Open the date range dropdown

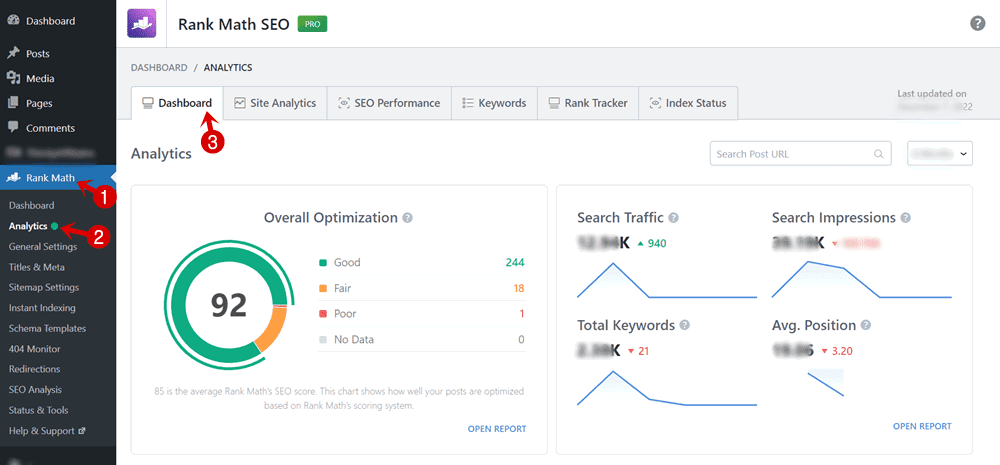tap(940, 154)
